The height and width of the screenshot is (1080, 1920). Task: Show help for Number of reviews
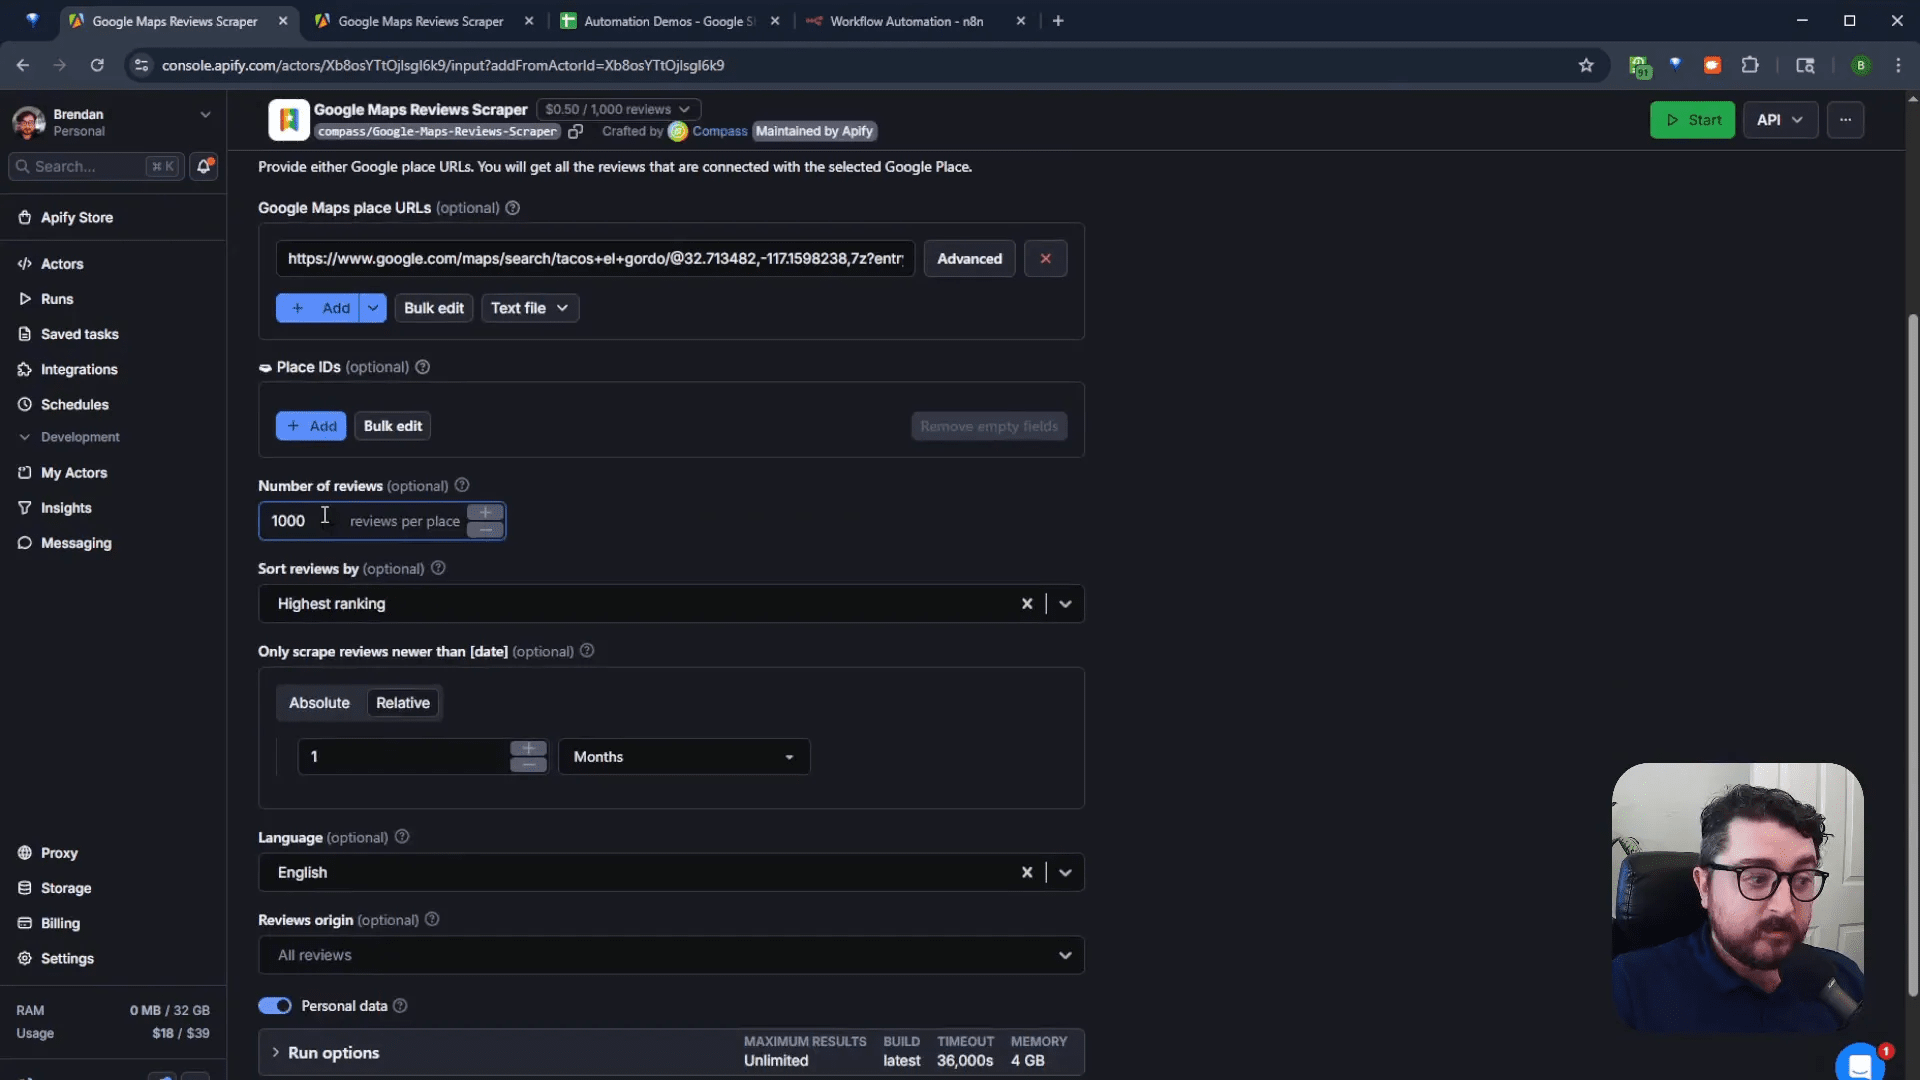point(462,485)
